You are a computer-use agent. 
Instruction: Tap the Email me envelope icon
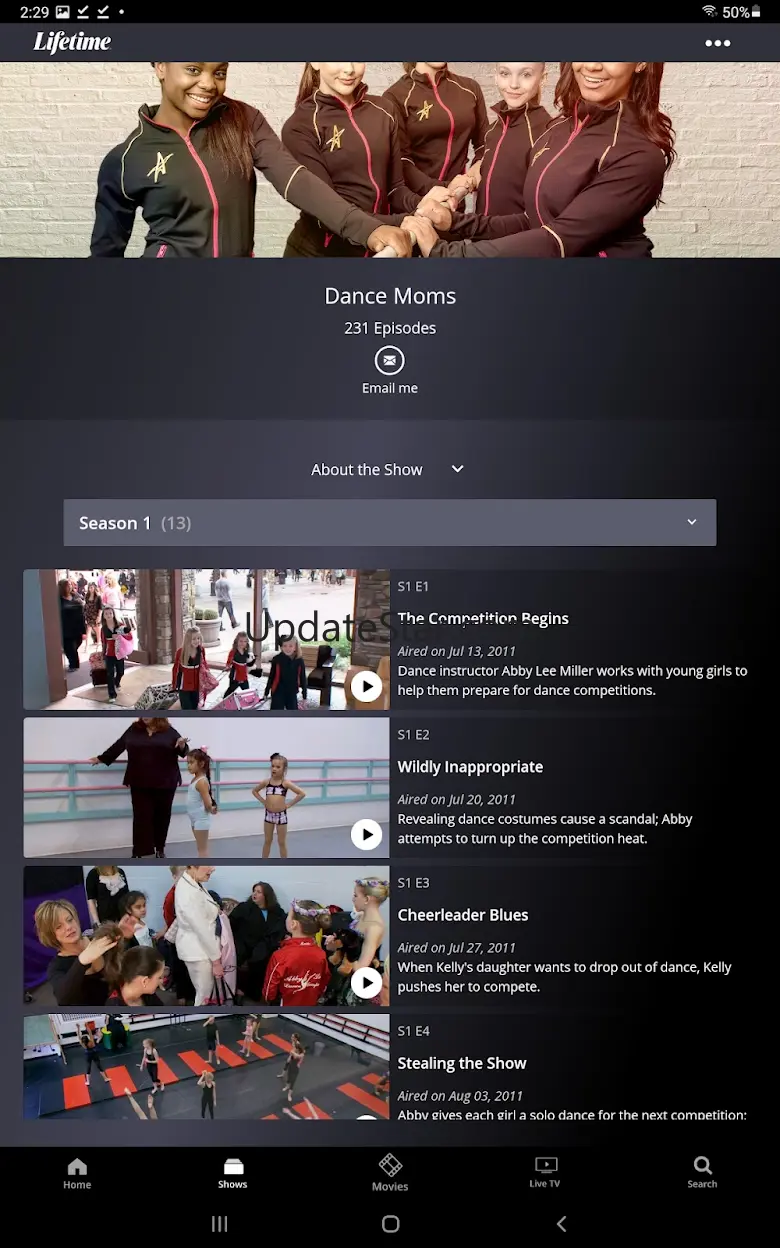(390, 360)
